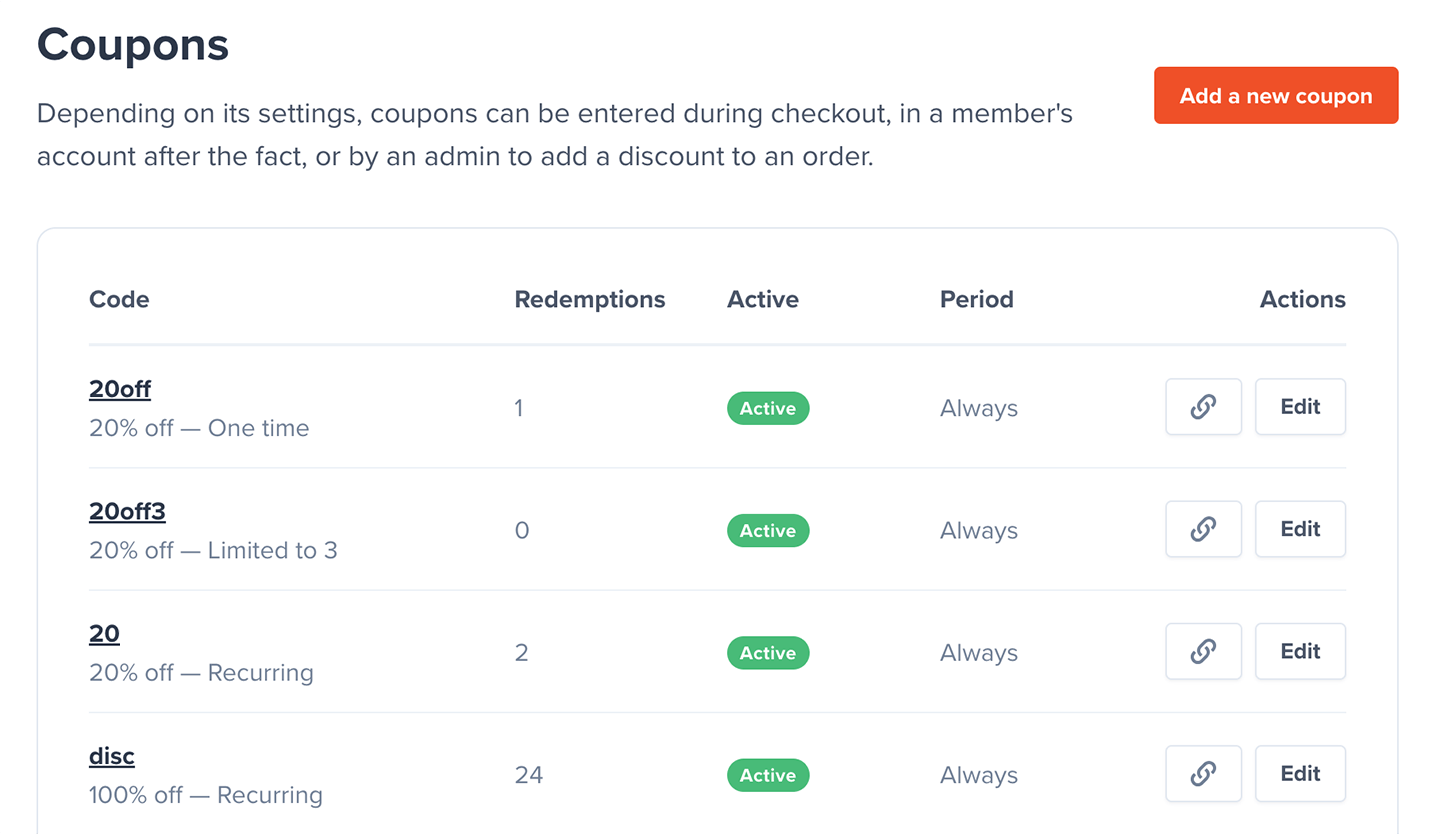Open coupon code 20 link
1440x834 pixels.
(x=104, y=634)
